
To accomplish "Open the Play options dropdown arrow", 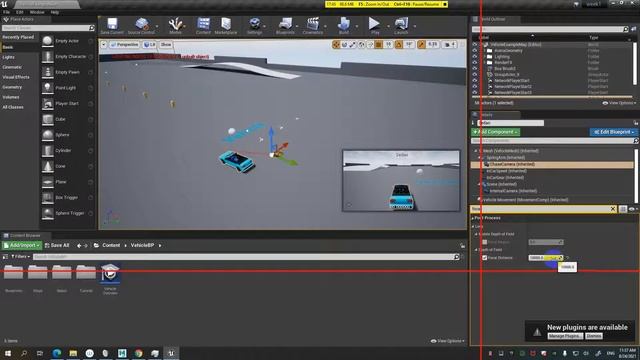I will (x=388, y=26).
